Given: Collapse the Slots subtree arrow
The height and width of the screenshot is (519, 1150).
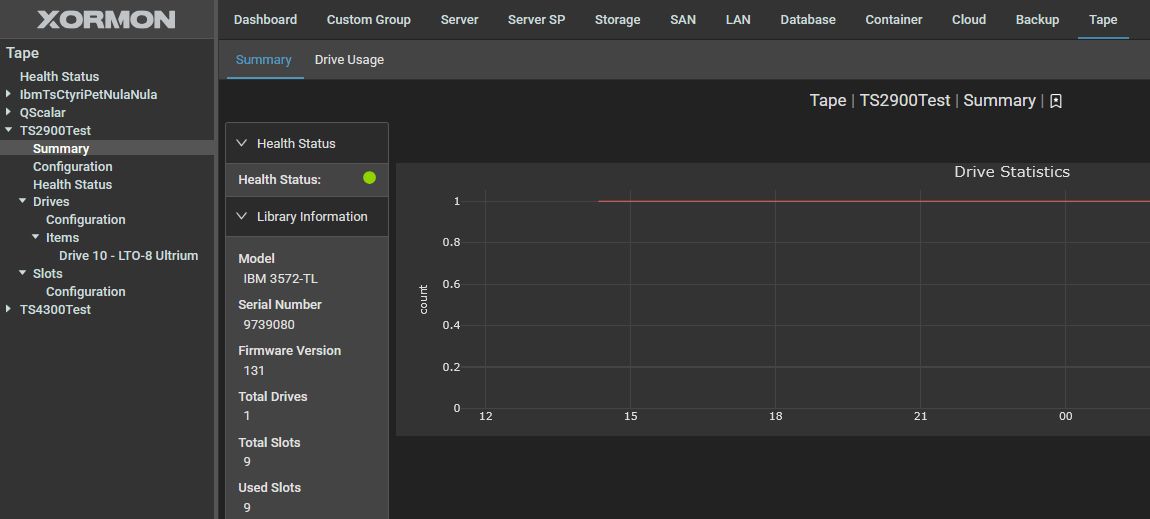Looking at the screenshot, I should click(22, 273).
